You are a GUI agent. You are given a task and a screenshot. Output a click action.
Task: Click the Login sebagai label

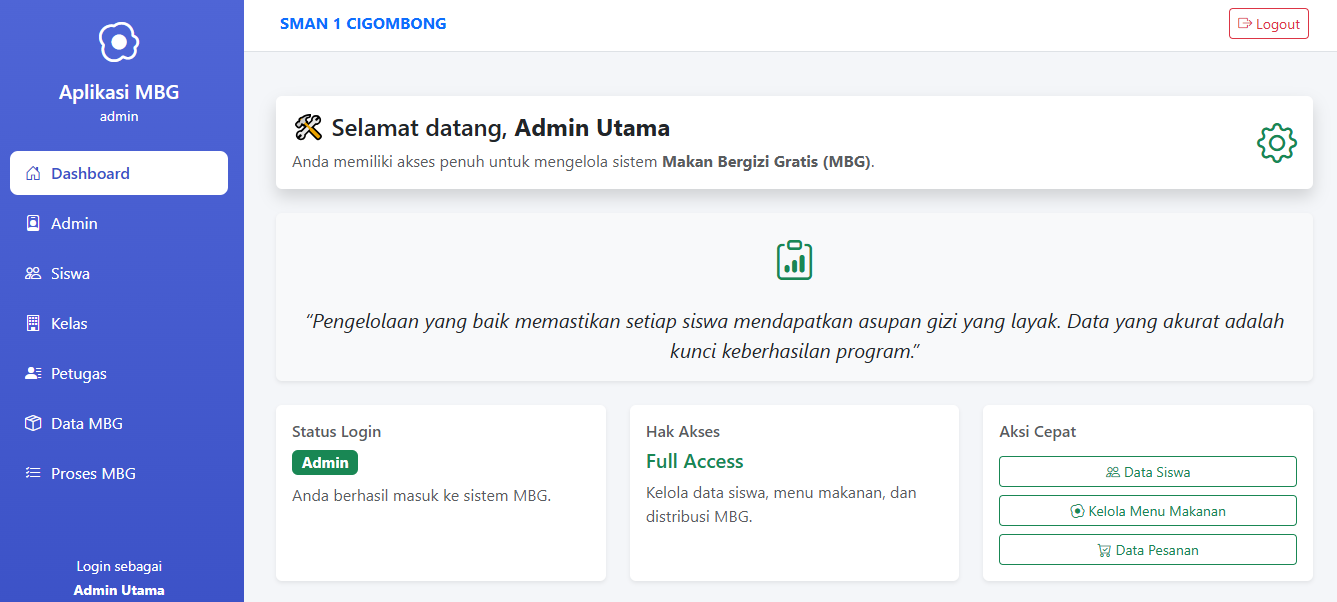click(x=119, y=566)
